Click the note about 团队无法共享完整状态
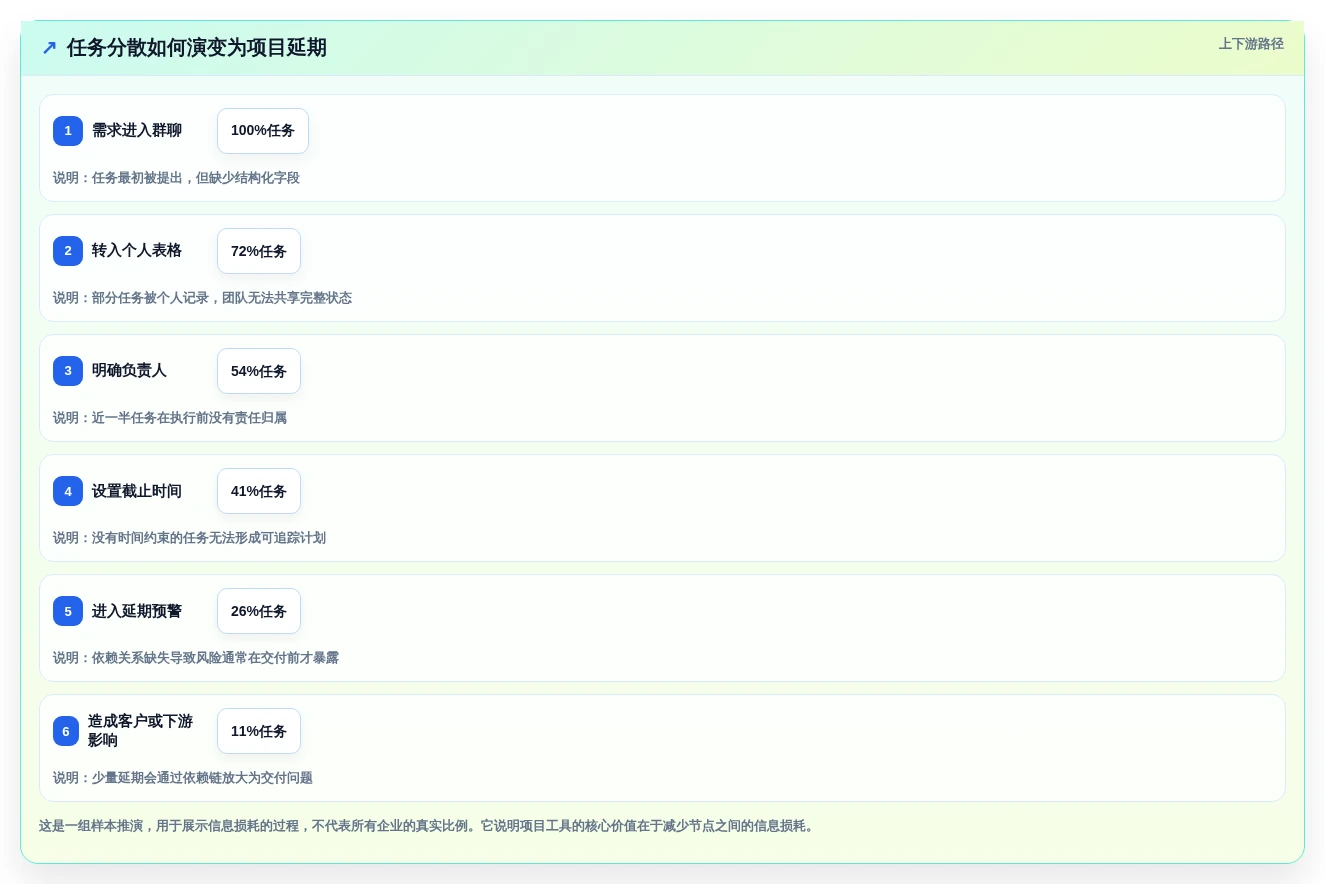 click(x=202, y=298)
